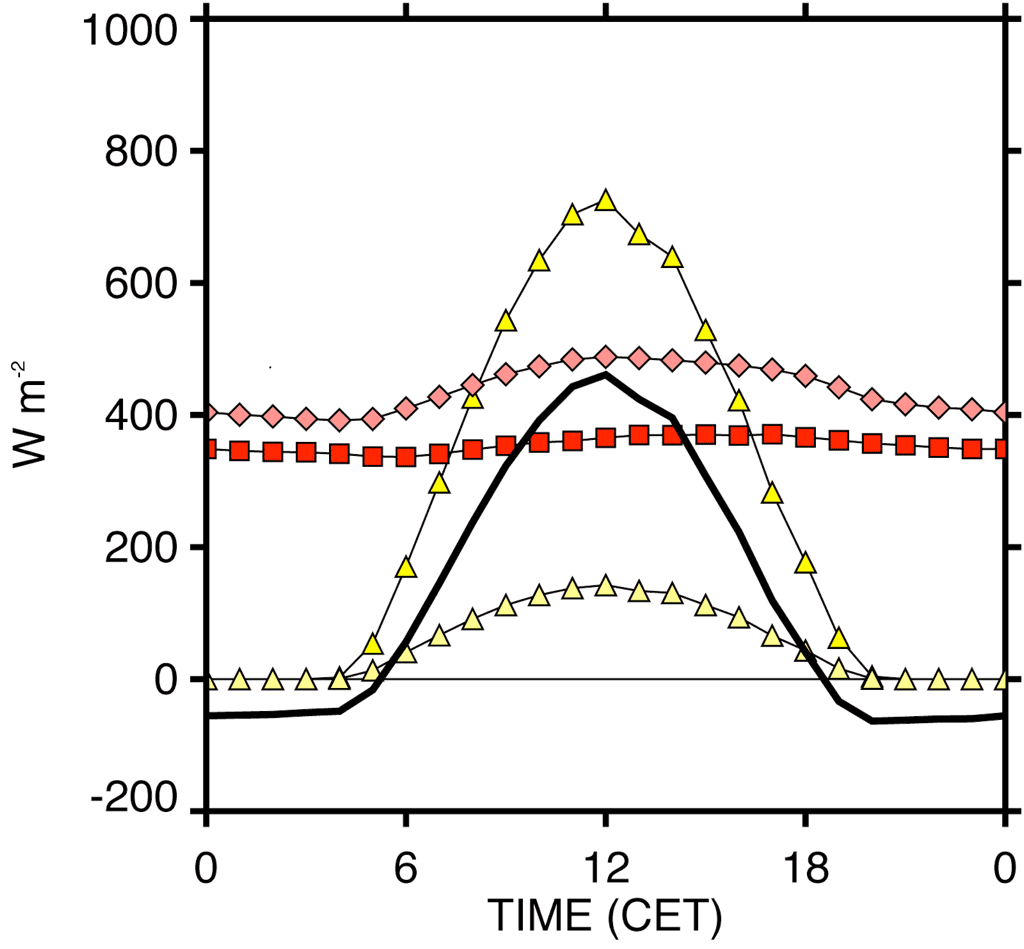Select the pale yellow triangle at hour 12
This screenshot has height=949, width=1024.
[x=605, y=586]
